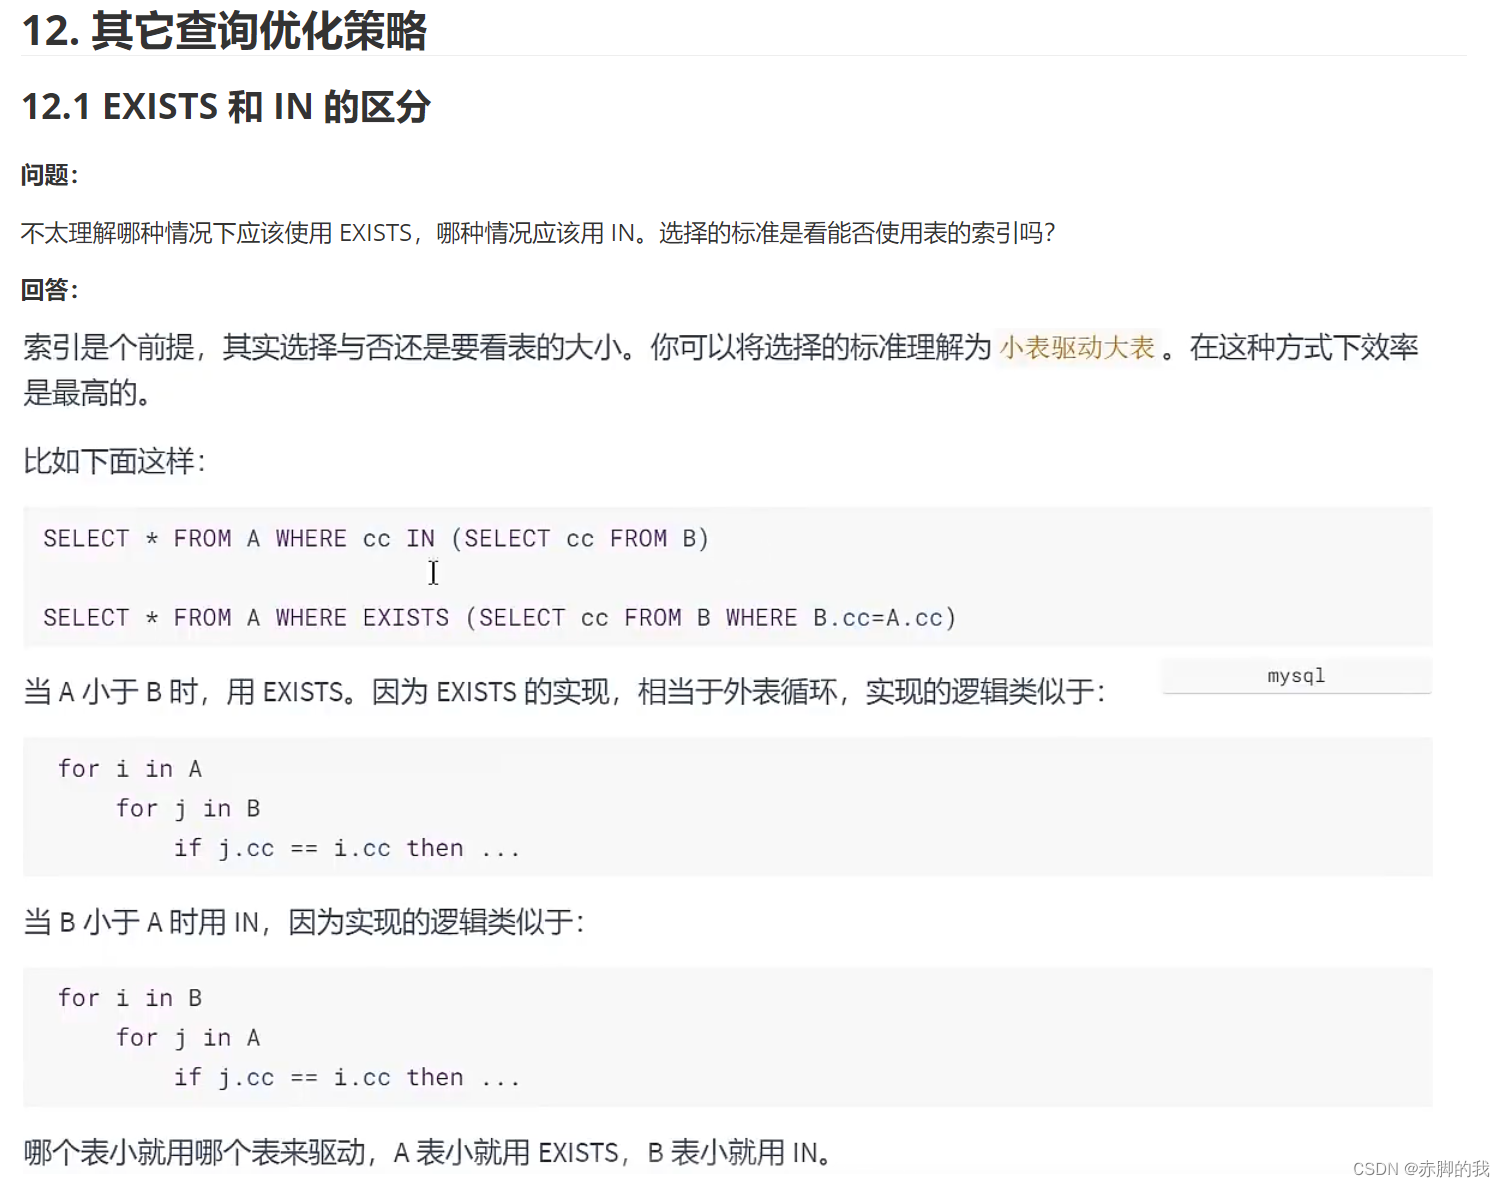Select the mysql language label box
The width and height of the screenshot is (1505, 1187).
click(1295, 676)
